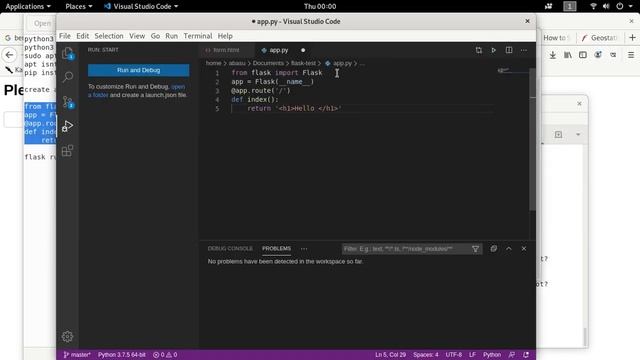
Task: Split the editor to the right
Action: 509,50
